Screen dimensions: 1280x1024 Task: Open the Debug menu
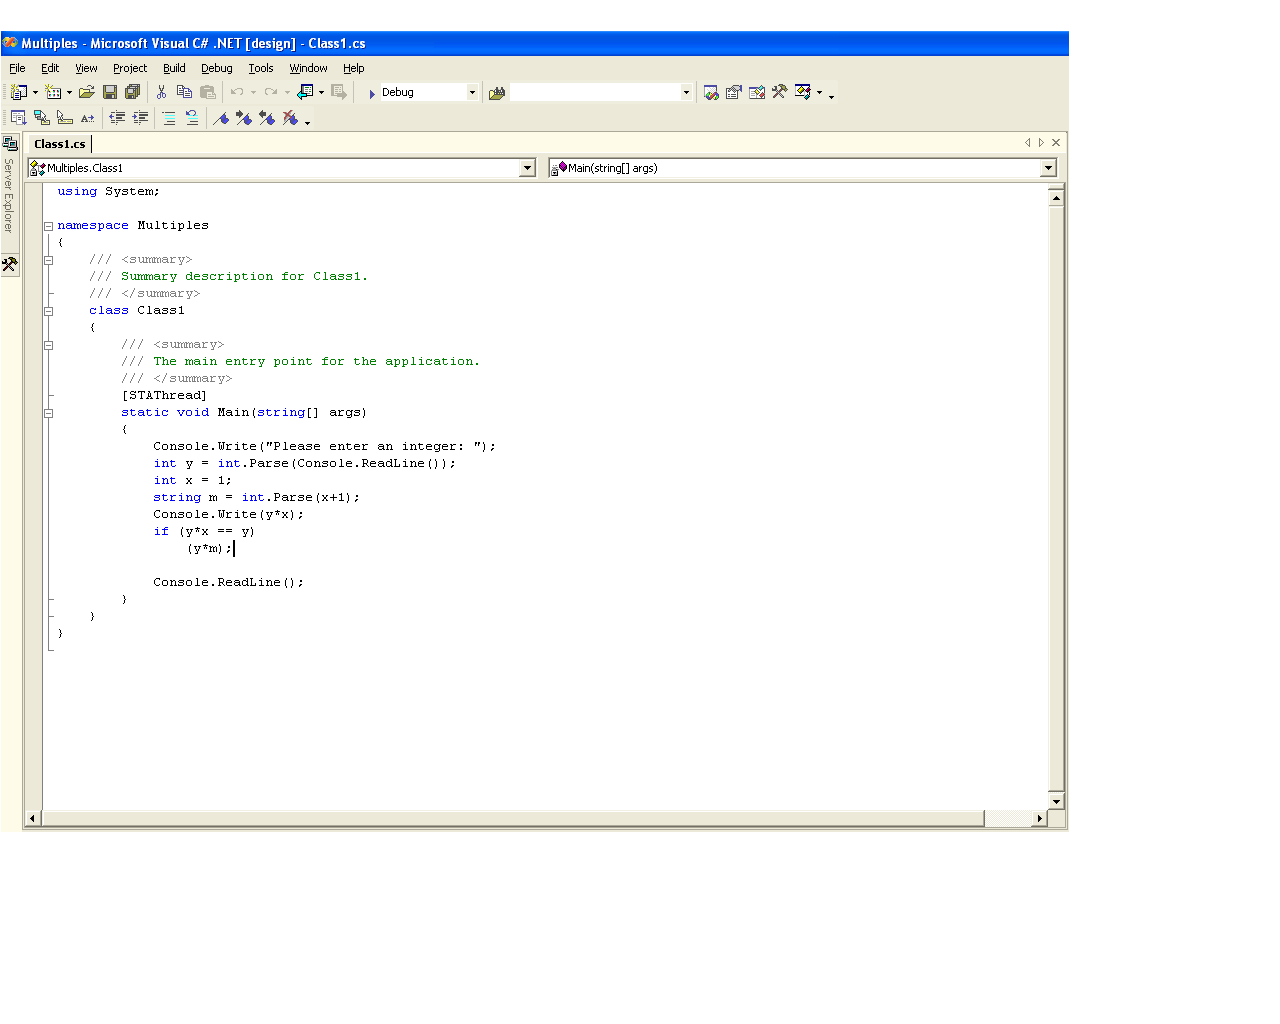click(x=216, y=68)
